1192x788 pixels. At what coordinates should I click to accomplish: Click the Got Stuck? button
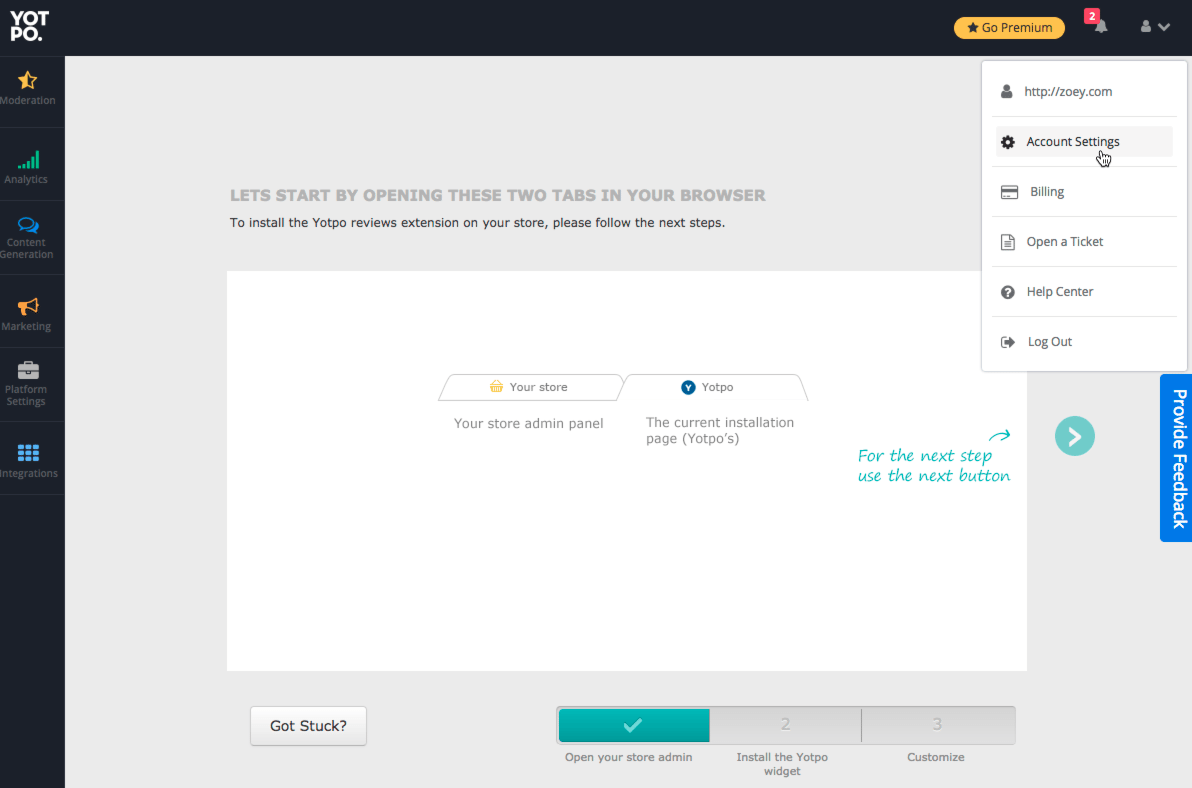(x=309, y=726)
